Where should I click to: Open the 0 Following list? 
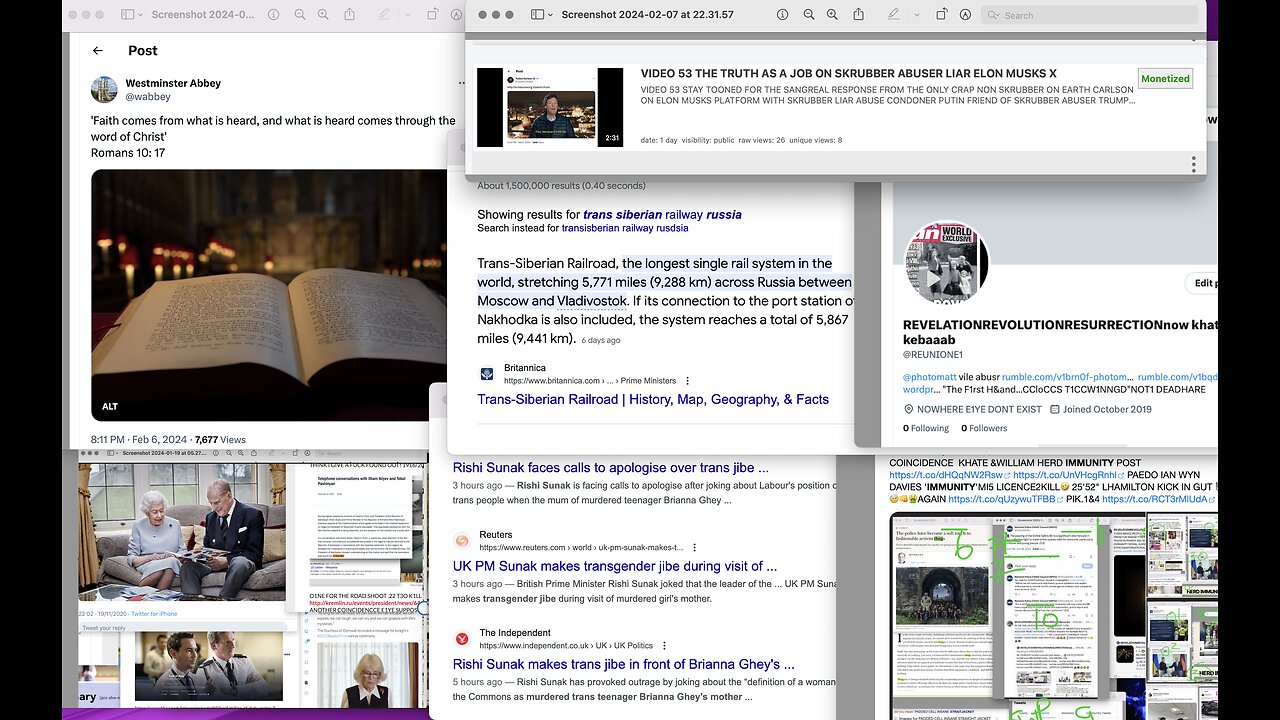926,428
